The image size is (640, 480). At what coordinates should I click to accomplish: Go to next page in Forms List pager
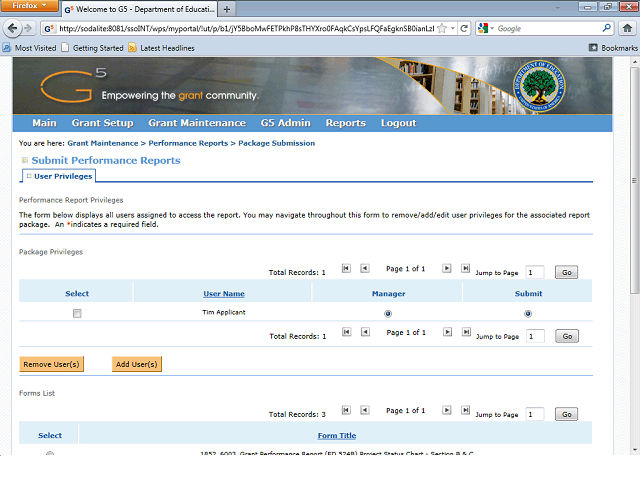click(447, 410)
